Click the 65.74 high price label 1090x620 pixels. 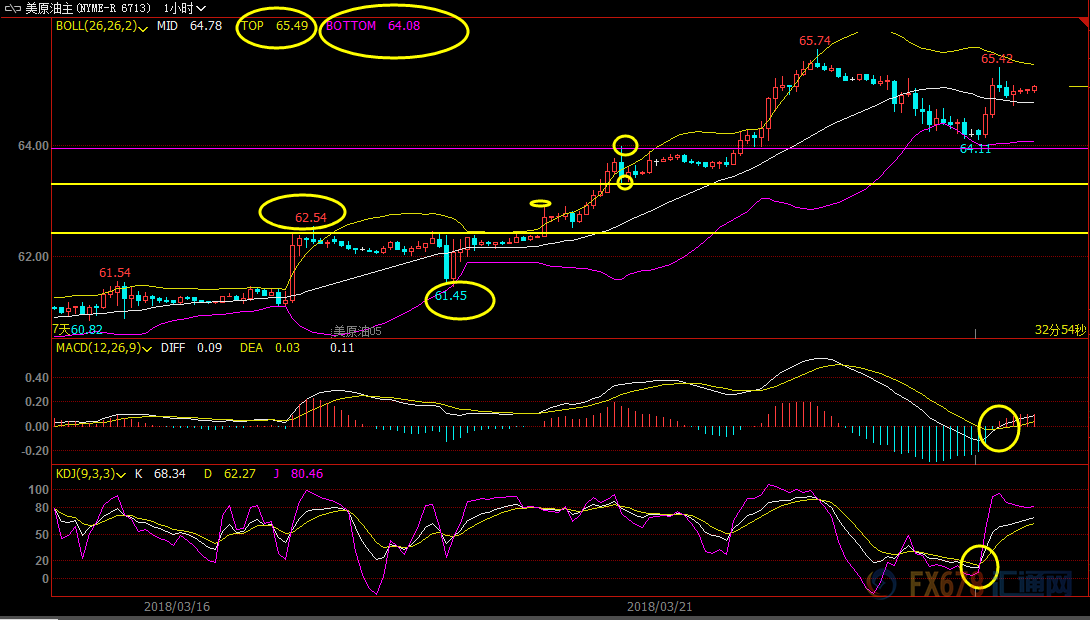point(815,41)
